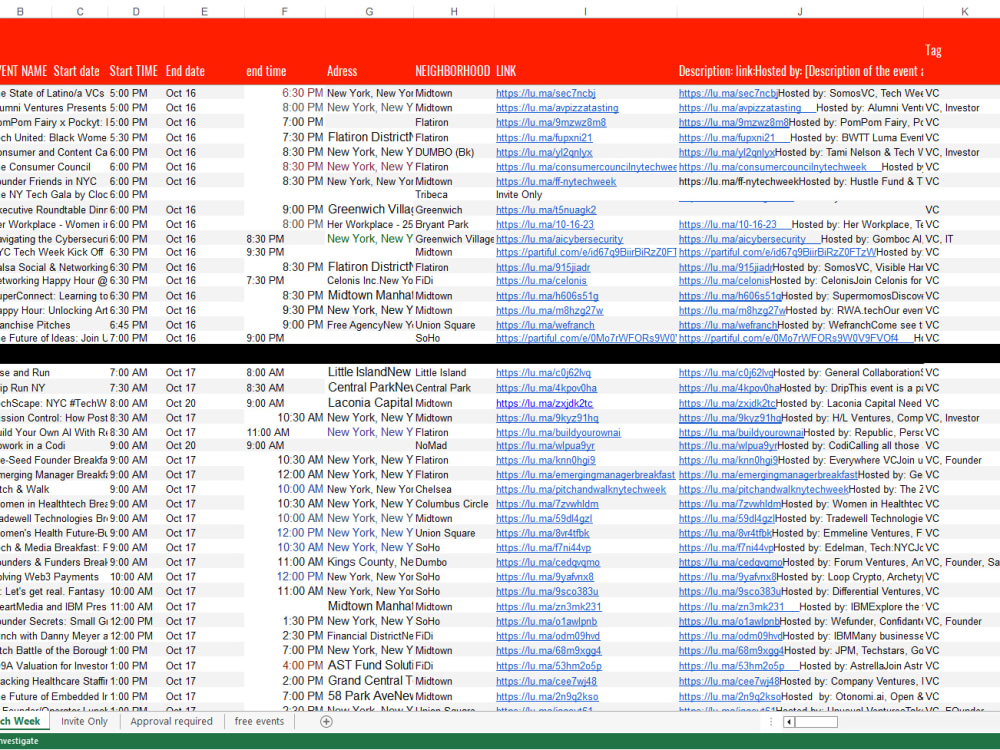Viewport: 1000px width, 750px height.
Task: Select the 'VC, IT' tag cell
Action: [x=939, y=239]
